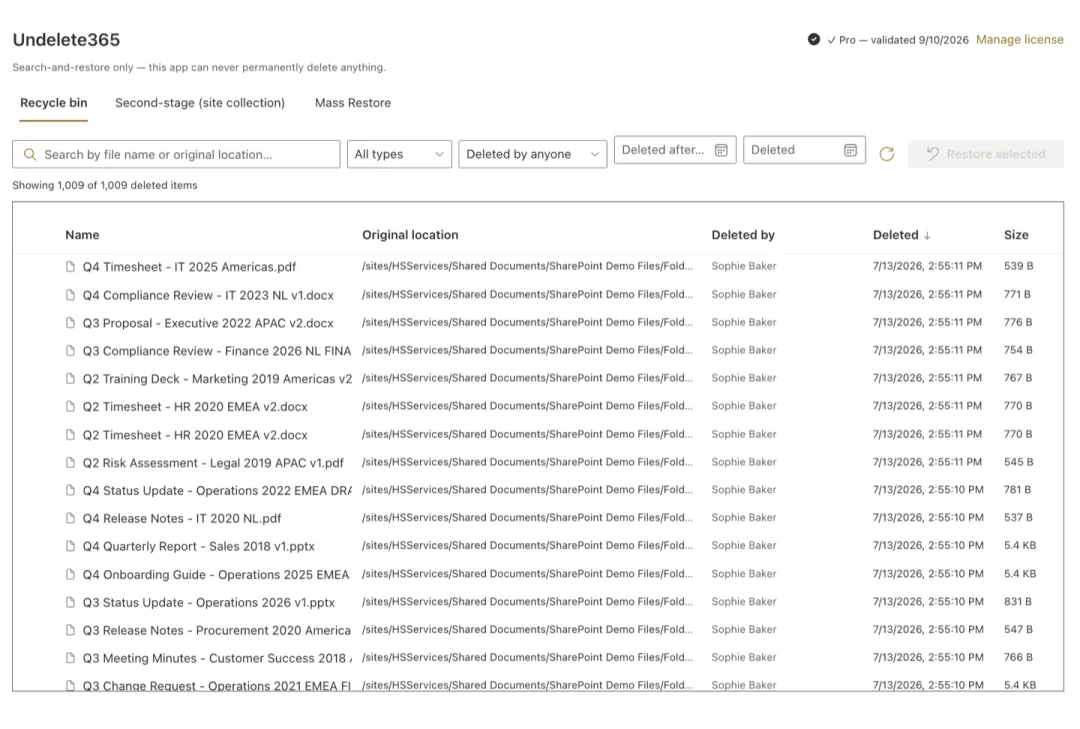The width and height of the screenshot is (1080, 729).
Task: Click the search magnifier icon
Action: click(30, 154)
